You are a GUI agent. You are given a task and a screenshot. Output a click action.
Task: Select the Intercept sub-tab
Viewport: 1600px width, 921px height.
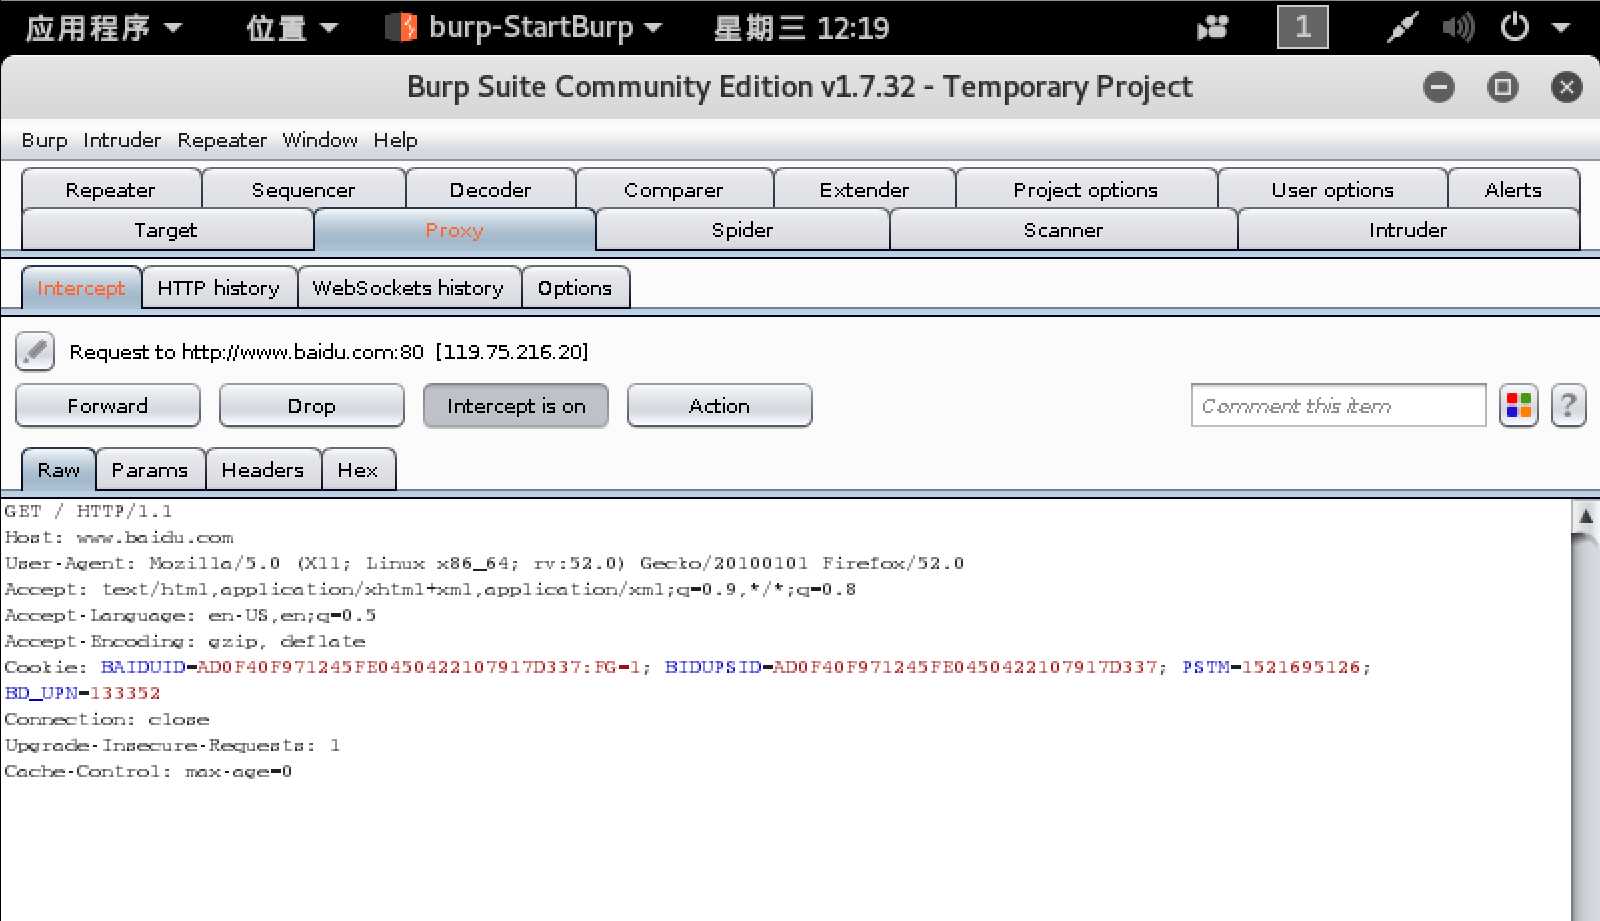click(x=81, y=288)
